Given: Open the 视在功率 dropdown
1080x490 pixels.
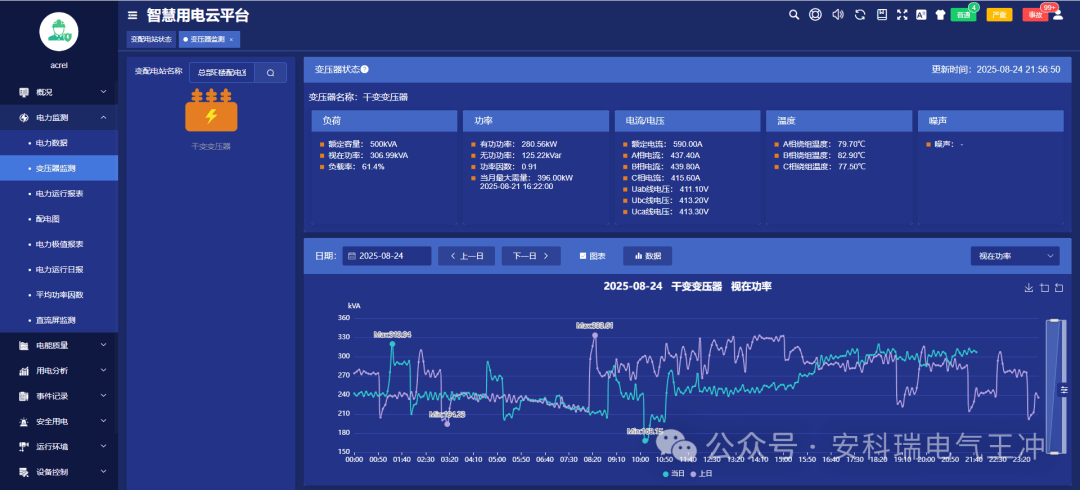Looking at the screenshot, I should click(x=1014, y=256).
